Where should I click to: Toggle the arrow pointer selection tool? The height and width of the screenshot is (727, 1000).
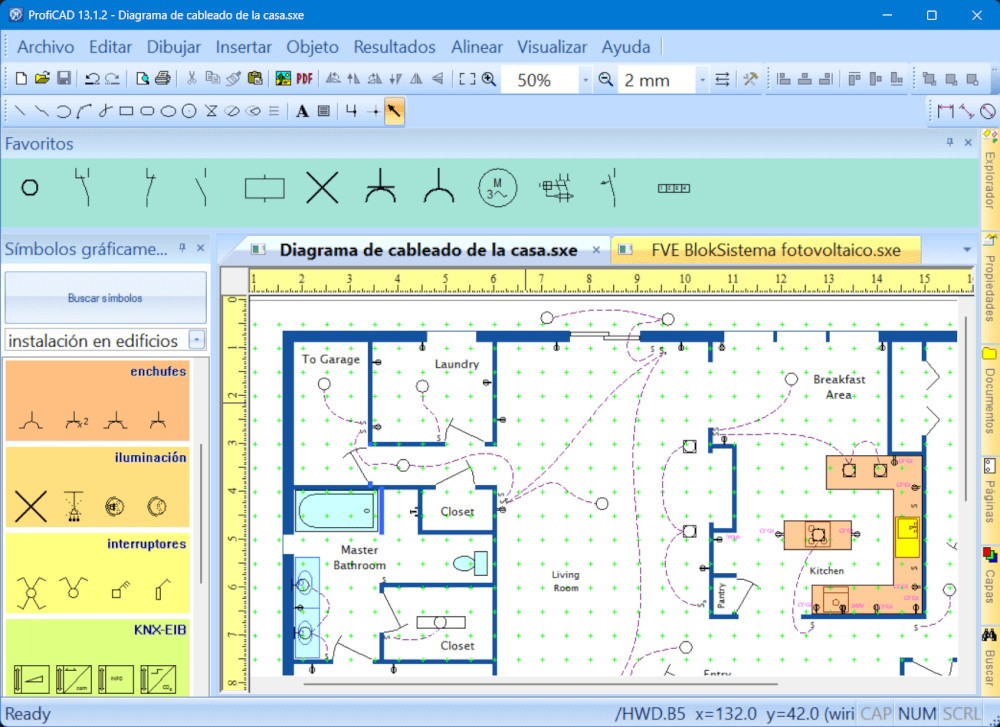pos(394,111)
